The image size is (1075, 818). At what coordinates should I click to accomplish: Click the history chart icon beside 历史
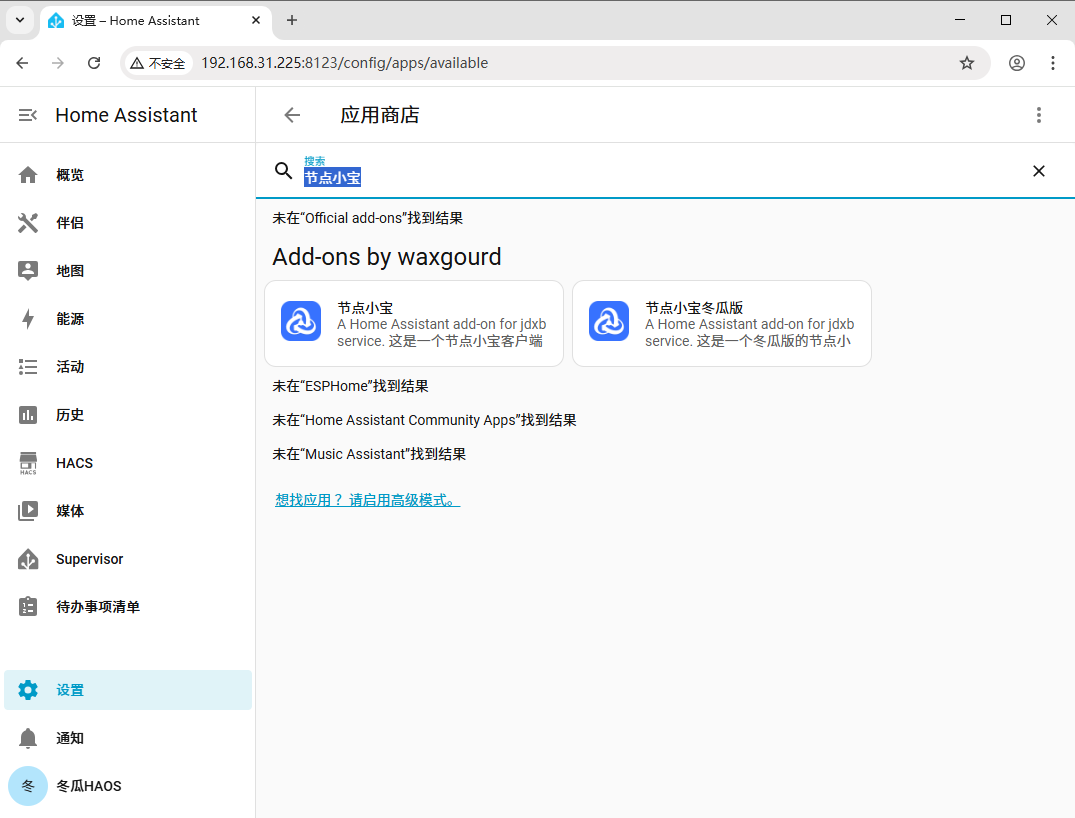click(28, 415)
